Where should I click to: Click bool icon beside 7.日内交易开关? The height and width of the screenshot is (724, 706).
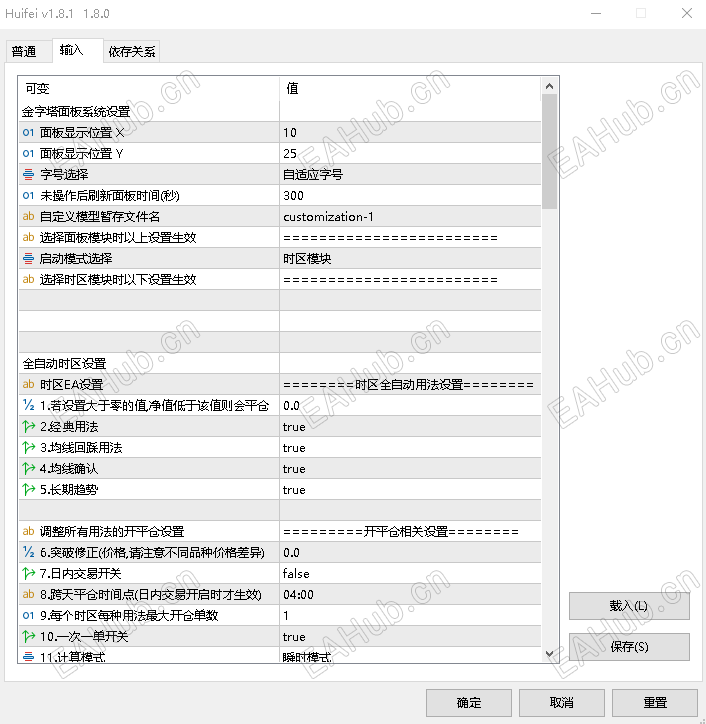click(x=28, y=573)
